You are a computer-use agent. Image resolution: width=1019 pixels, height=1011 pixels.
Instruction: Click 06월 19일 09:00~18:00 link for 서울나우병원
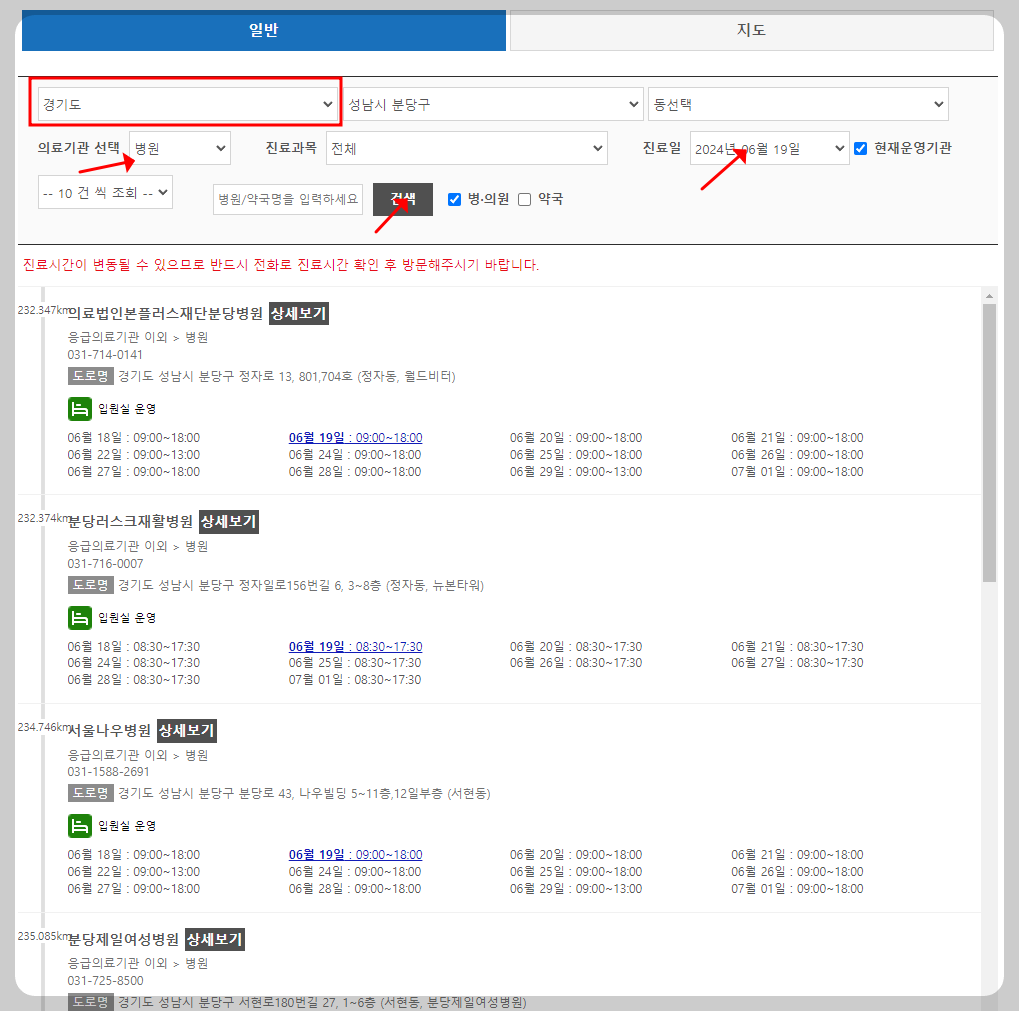355,854
